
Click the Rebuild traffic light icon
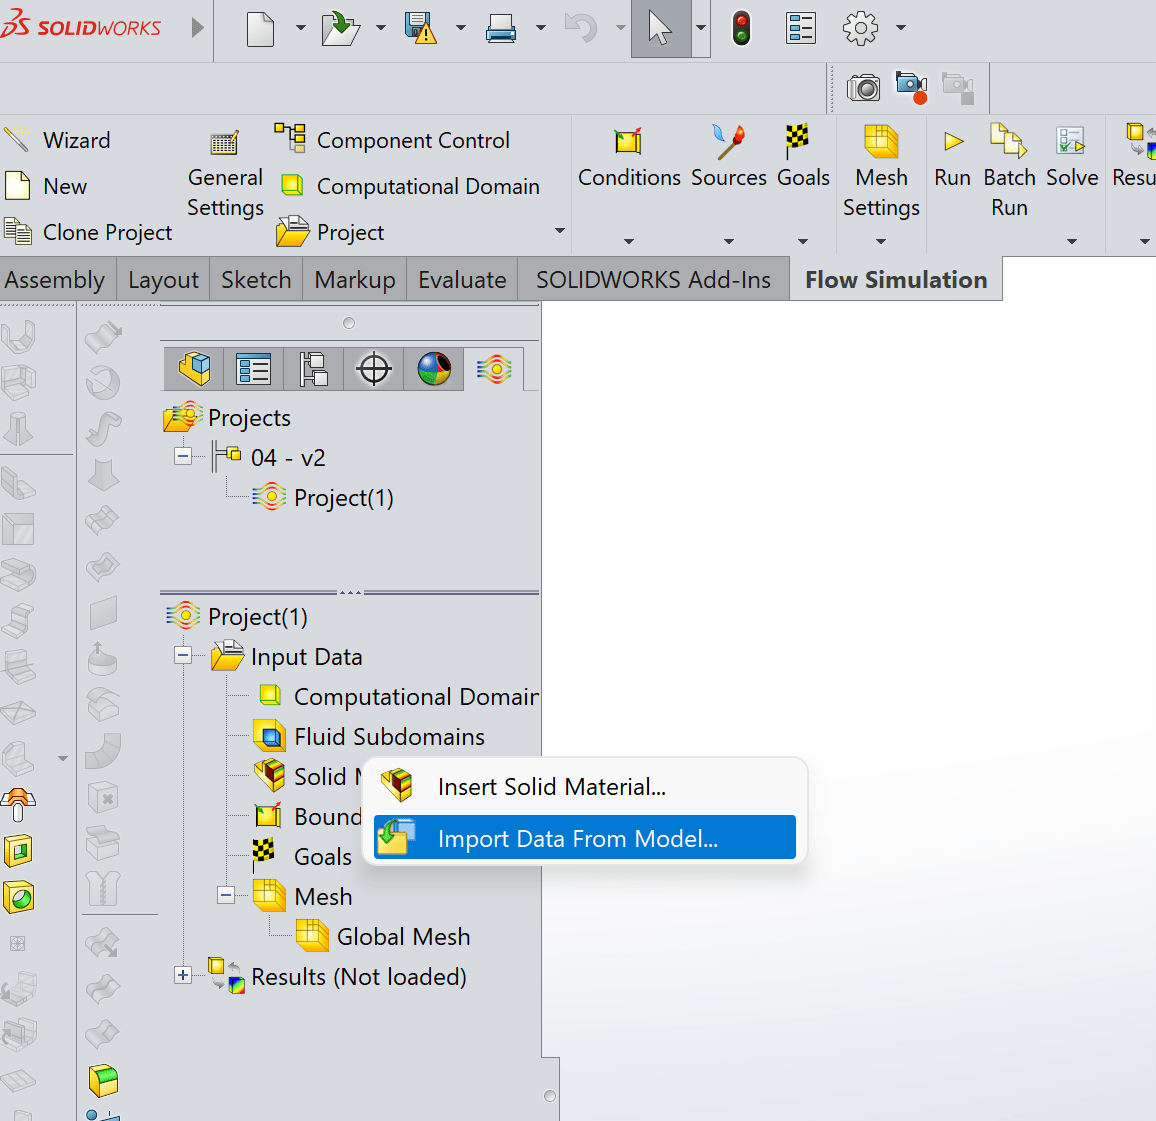[742, 29]
